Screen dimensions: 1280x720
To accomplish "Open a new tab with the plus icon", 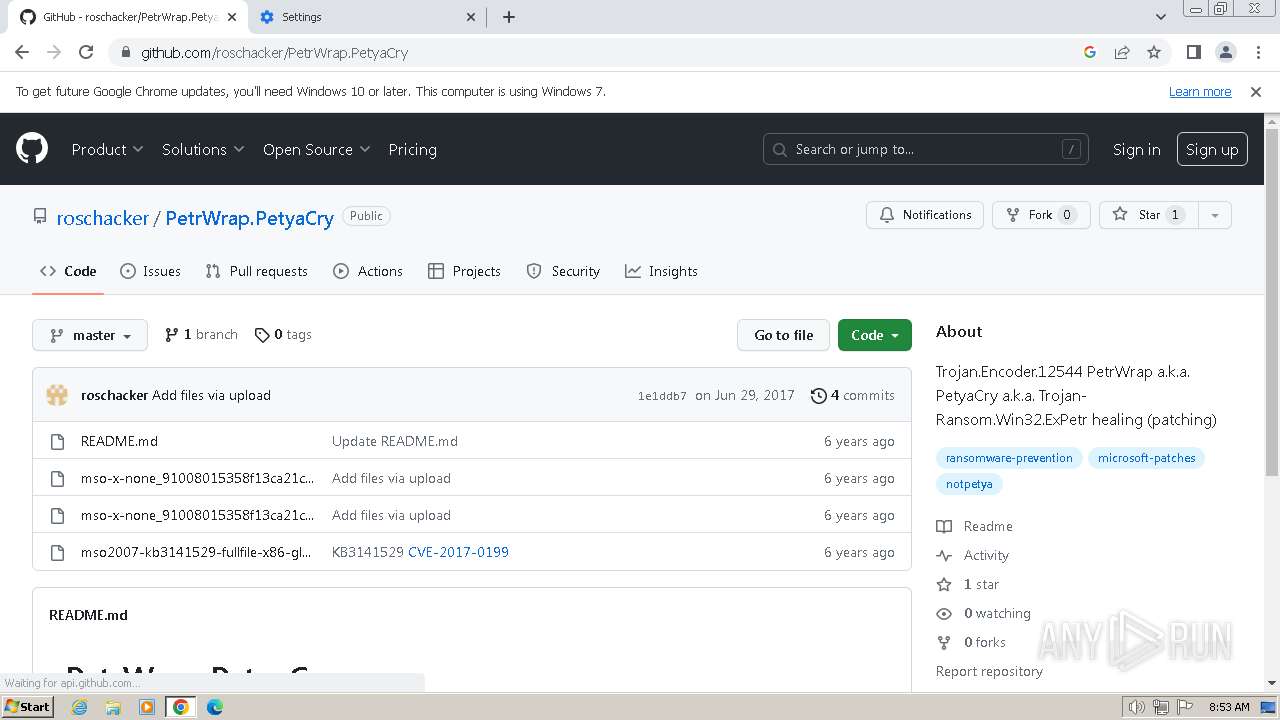I will (x=508, y=17).
